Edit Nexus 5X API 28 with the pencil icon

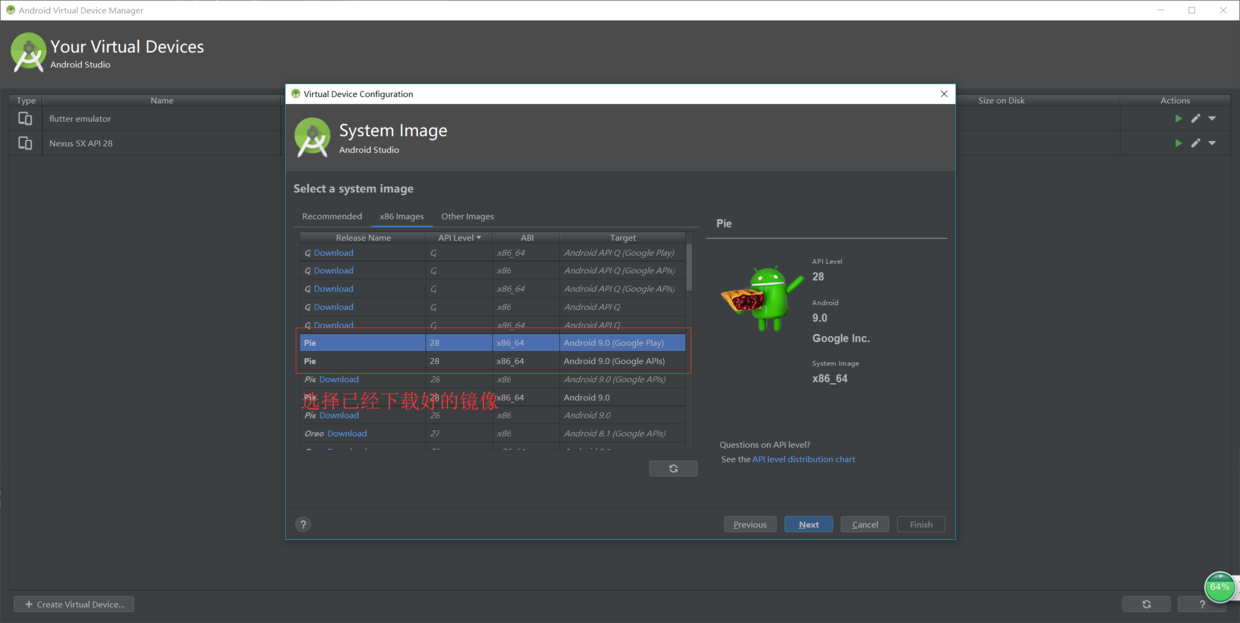[x=1195, y=143]
